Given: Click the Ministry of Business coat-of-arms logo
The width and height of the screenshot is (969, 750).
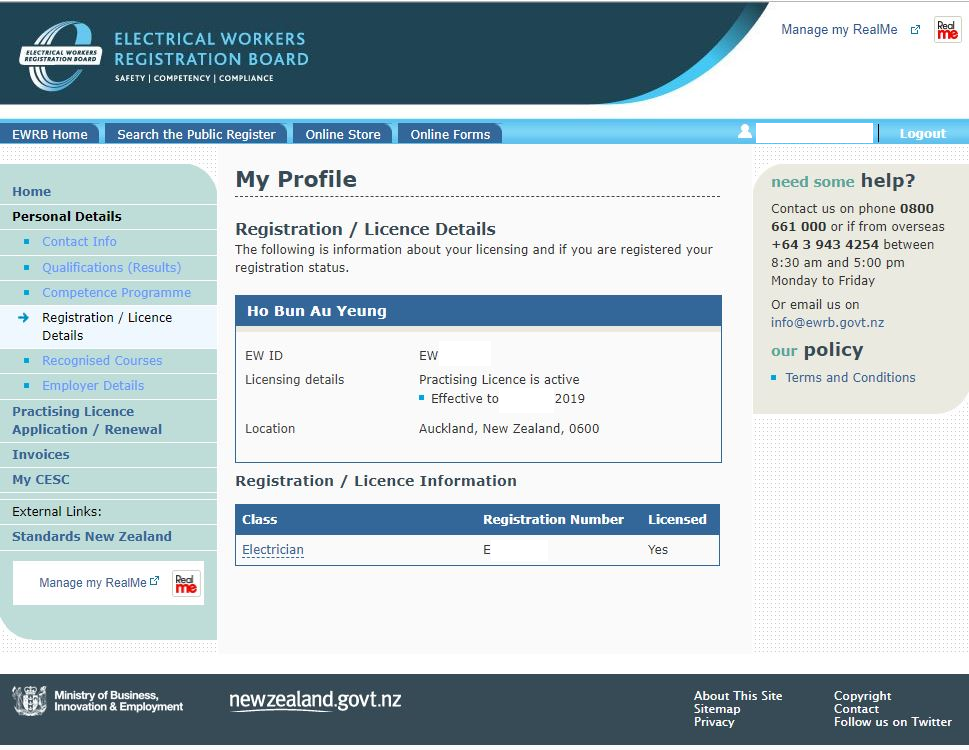Looking at the screenshot, I should 30,702.
